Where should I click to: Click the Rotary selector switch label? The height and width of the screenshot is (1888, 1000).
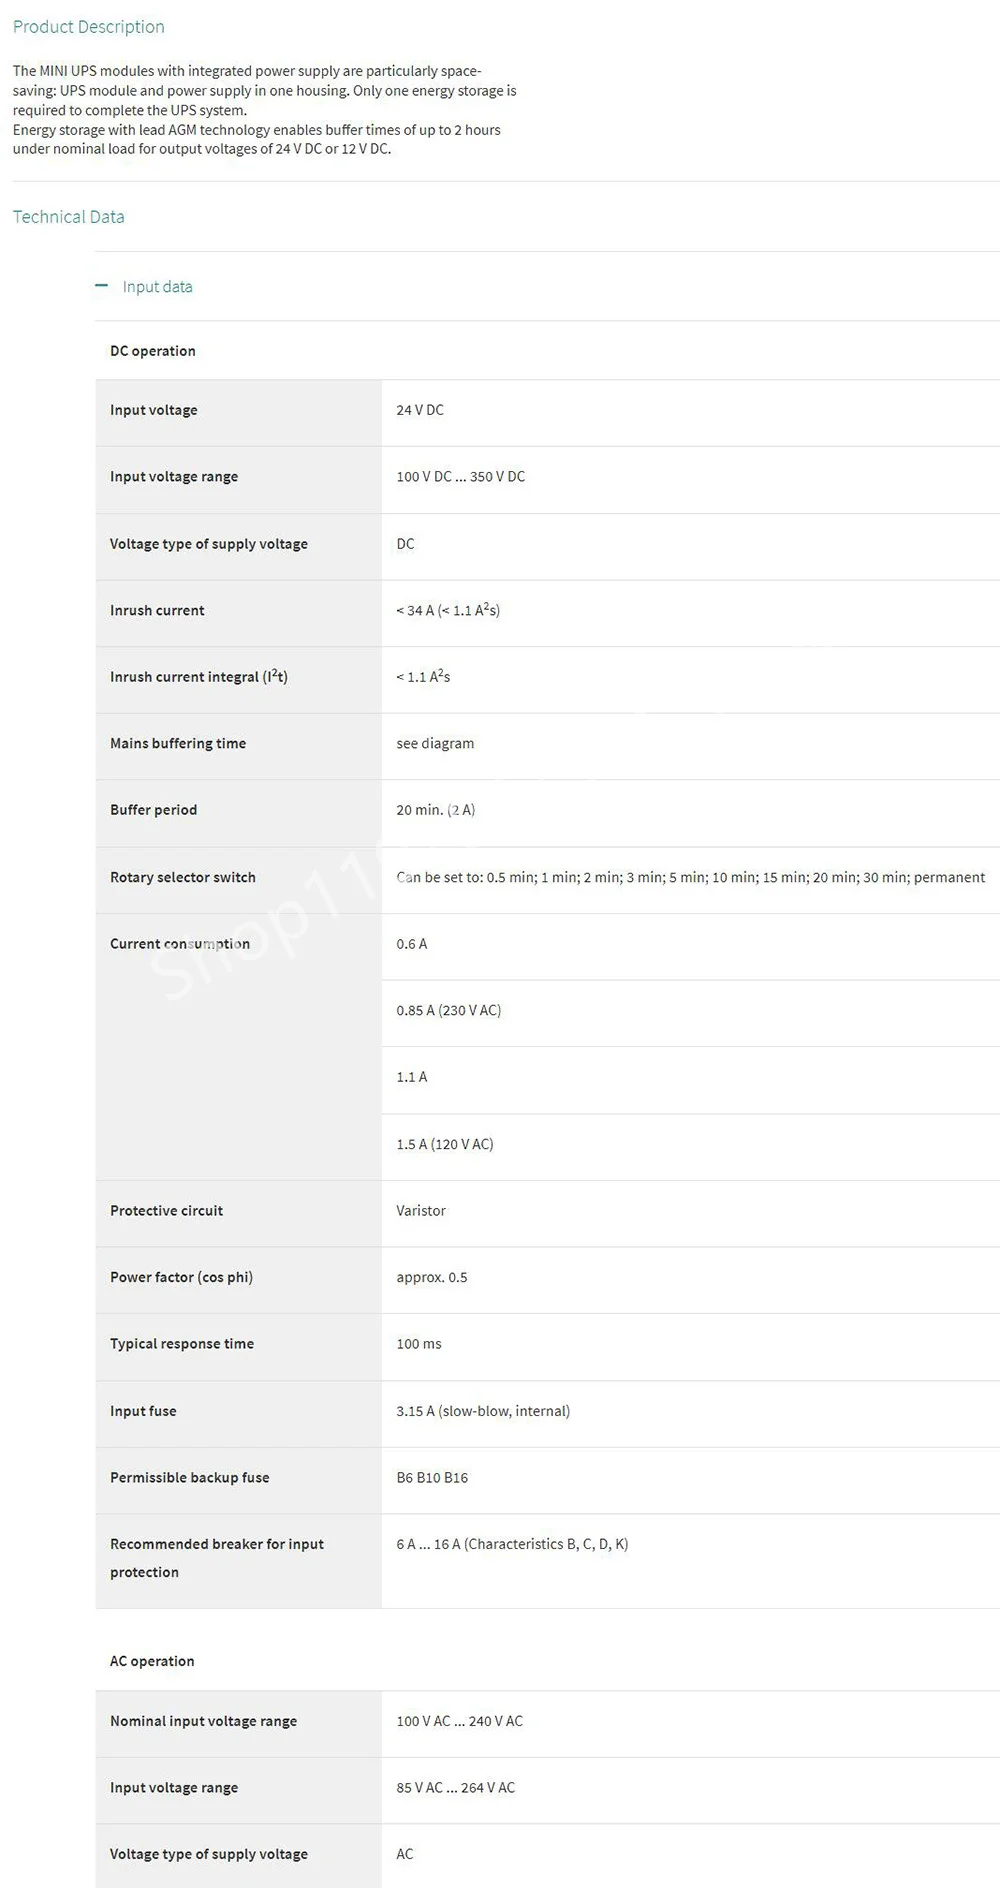[183, 877]
